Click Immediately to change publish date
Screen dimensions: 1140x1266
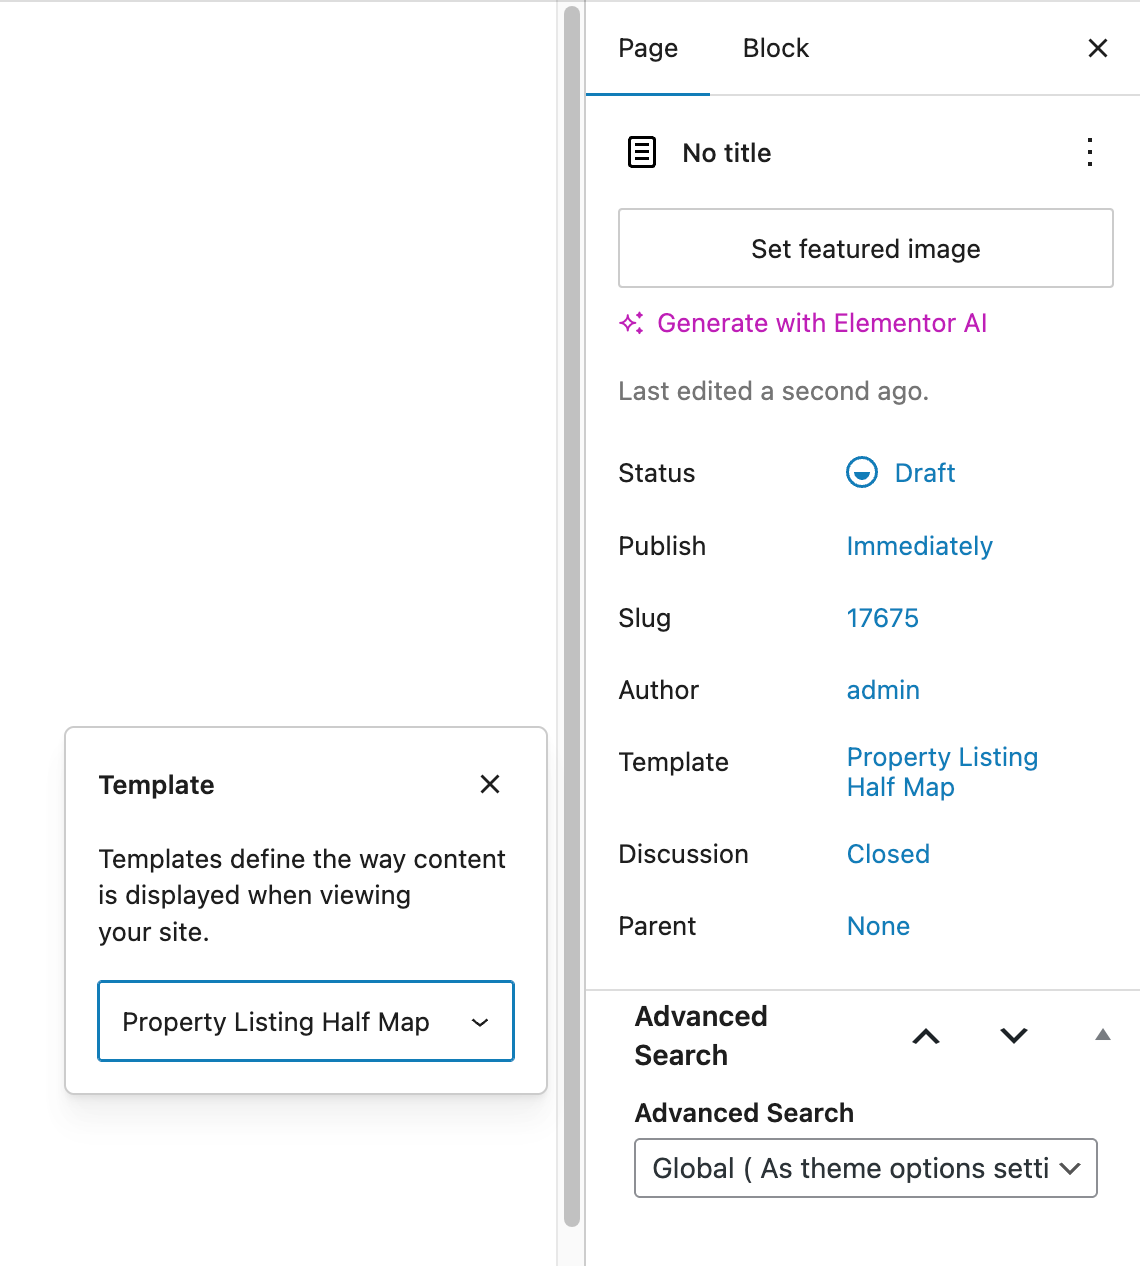click(919, 546)
